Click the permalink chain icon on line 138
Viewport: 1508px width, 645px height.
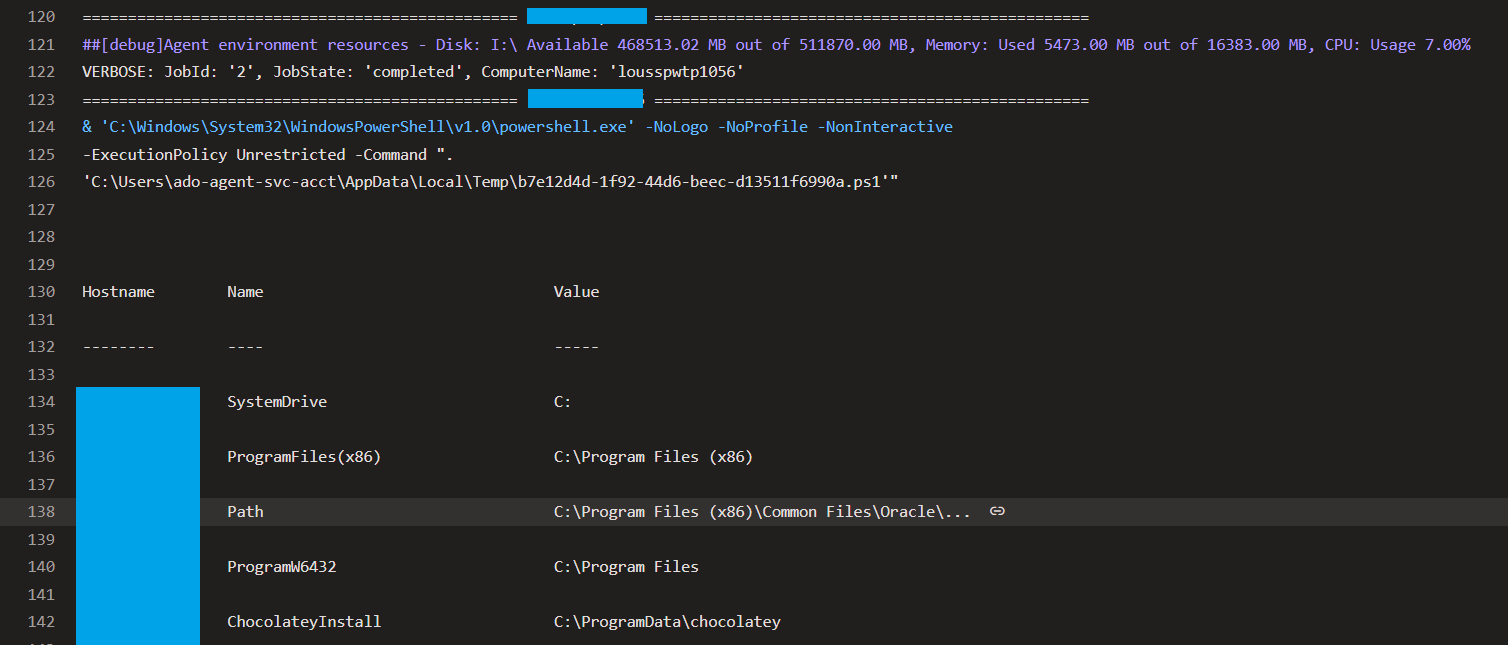[996, 511]
